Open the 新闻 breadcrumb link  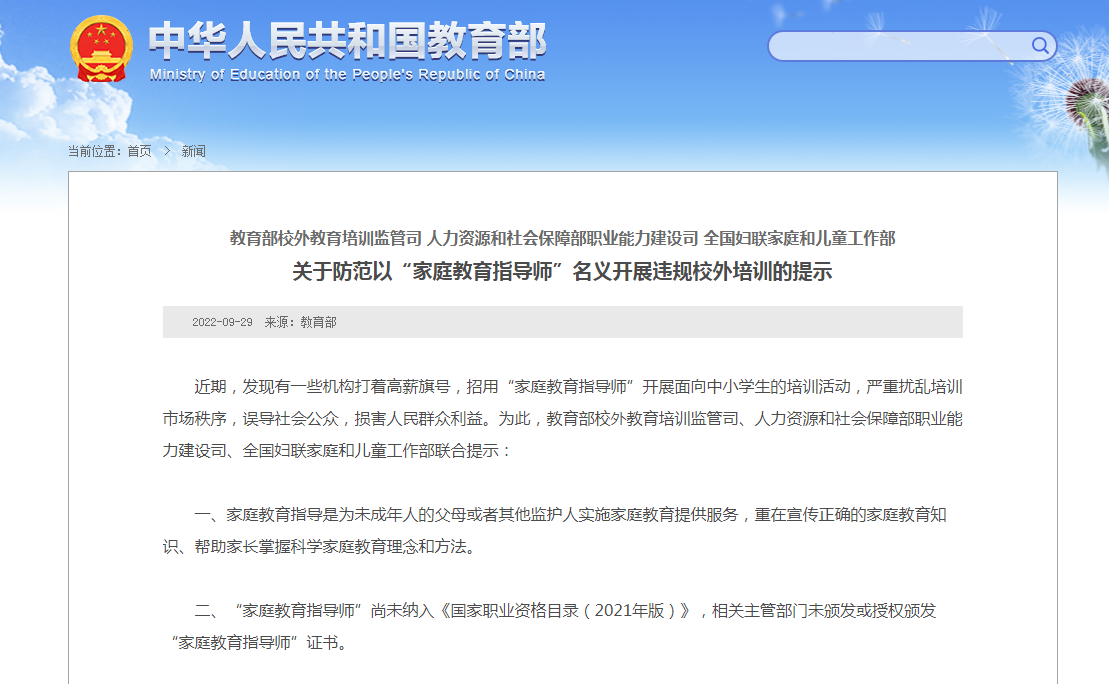point(193,151)
